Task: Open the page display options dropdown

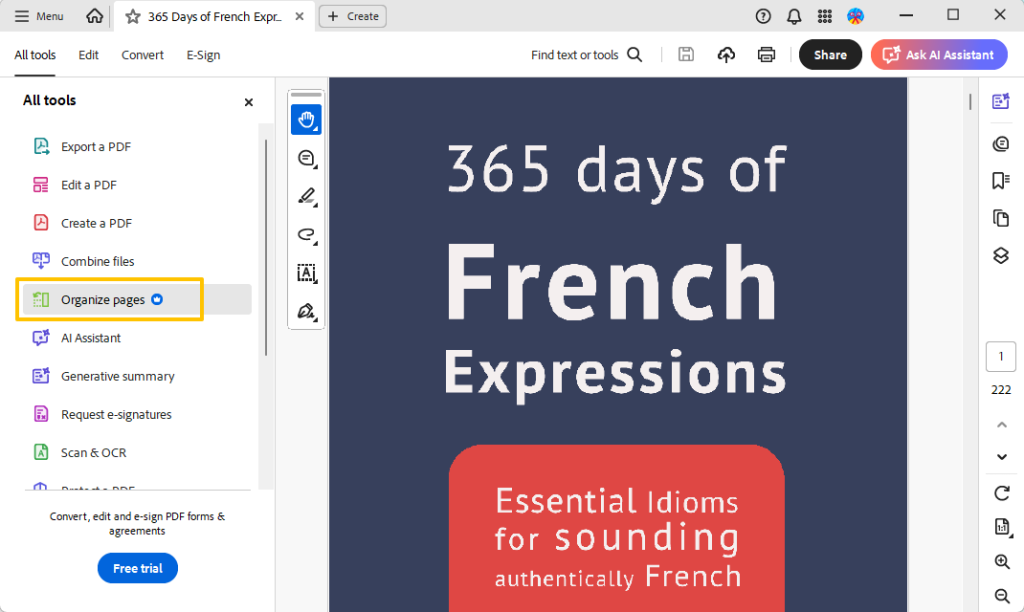Action: point(1001,527)
